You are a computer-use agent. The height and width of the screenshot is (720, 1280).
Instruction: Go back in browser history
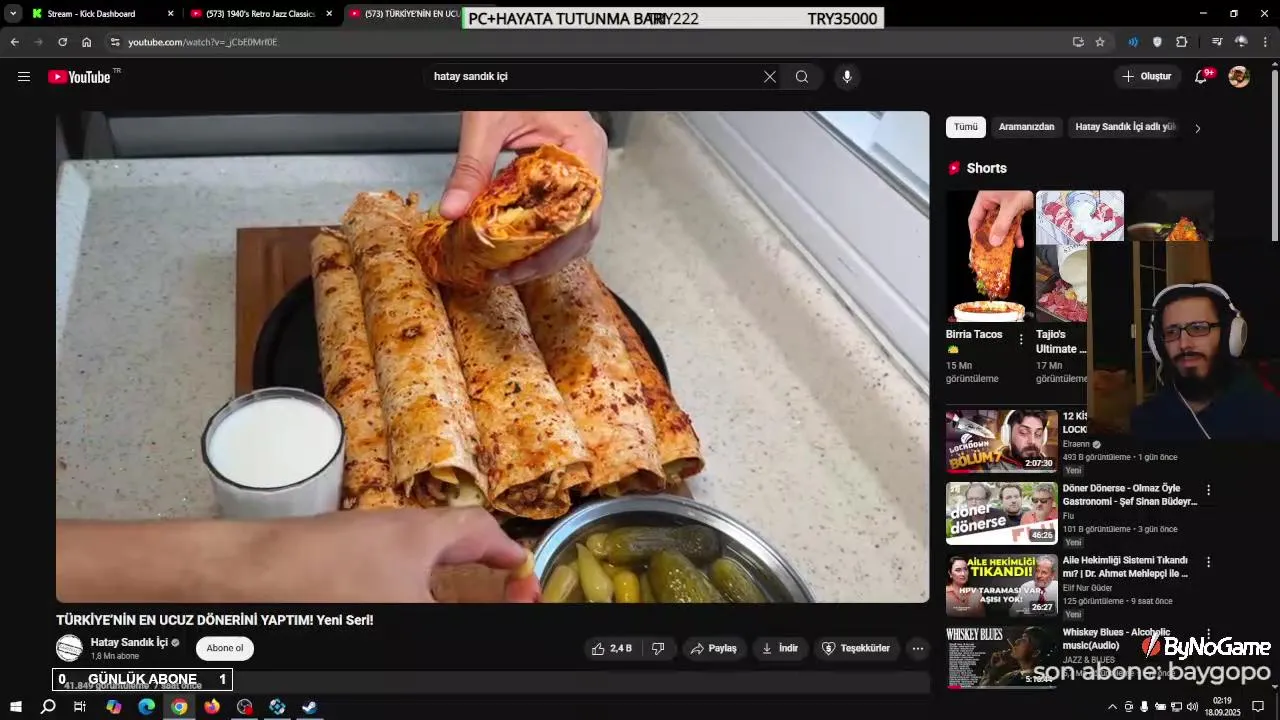pyautogui.click(x=14, y=42)
